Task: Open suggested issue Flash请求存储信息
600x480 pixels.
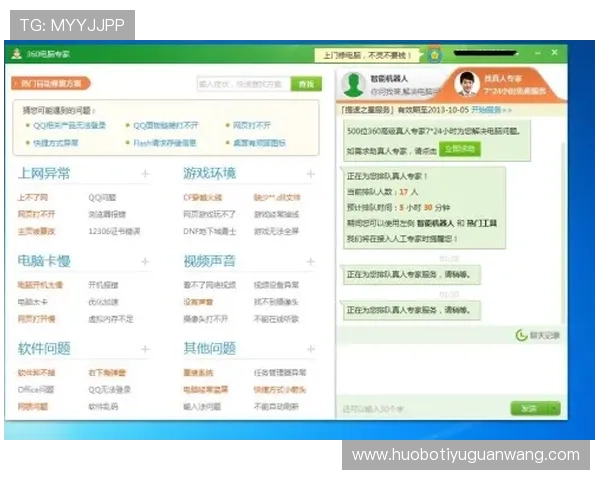Action: click(165, 143)
